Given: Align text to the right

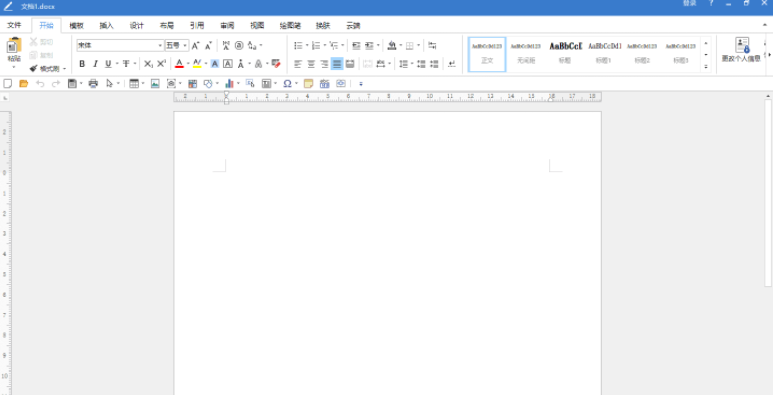Looking at the screenshot, I should [324, 64].
